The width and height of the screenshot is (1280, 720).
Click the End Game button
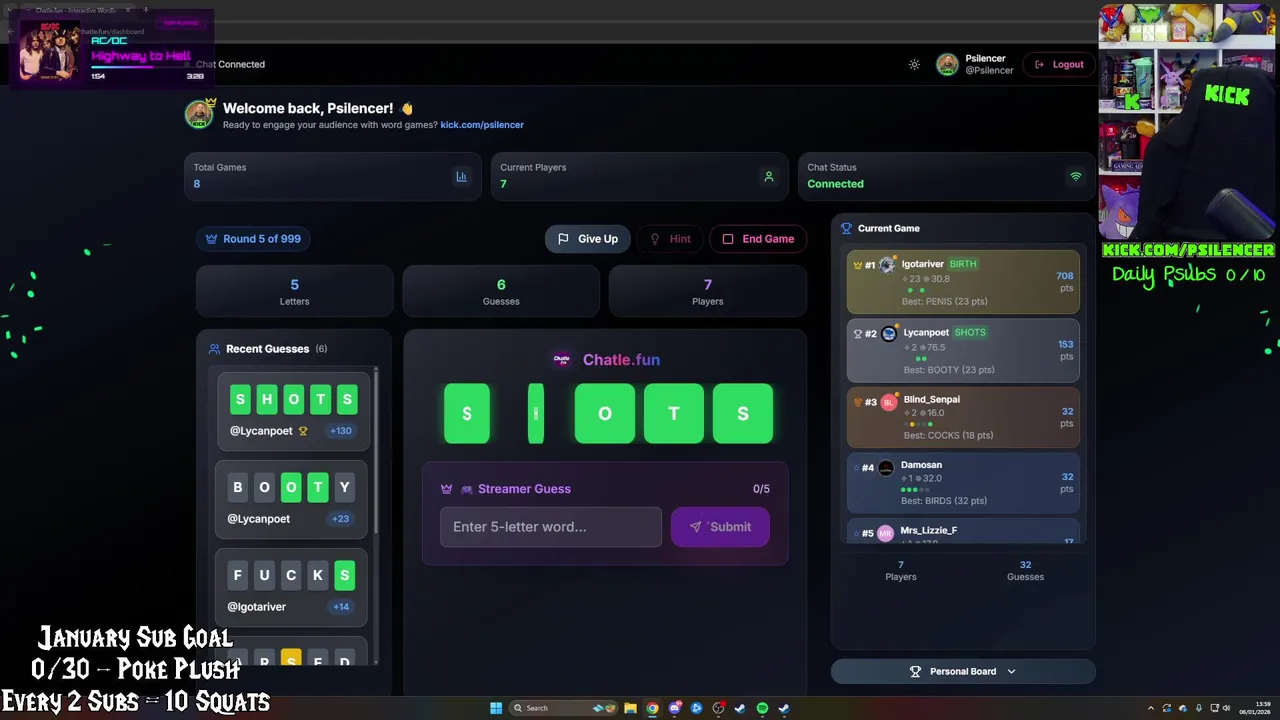(758, 239)
